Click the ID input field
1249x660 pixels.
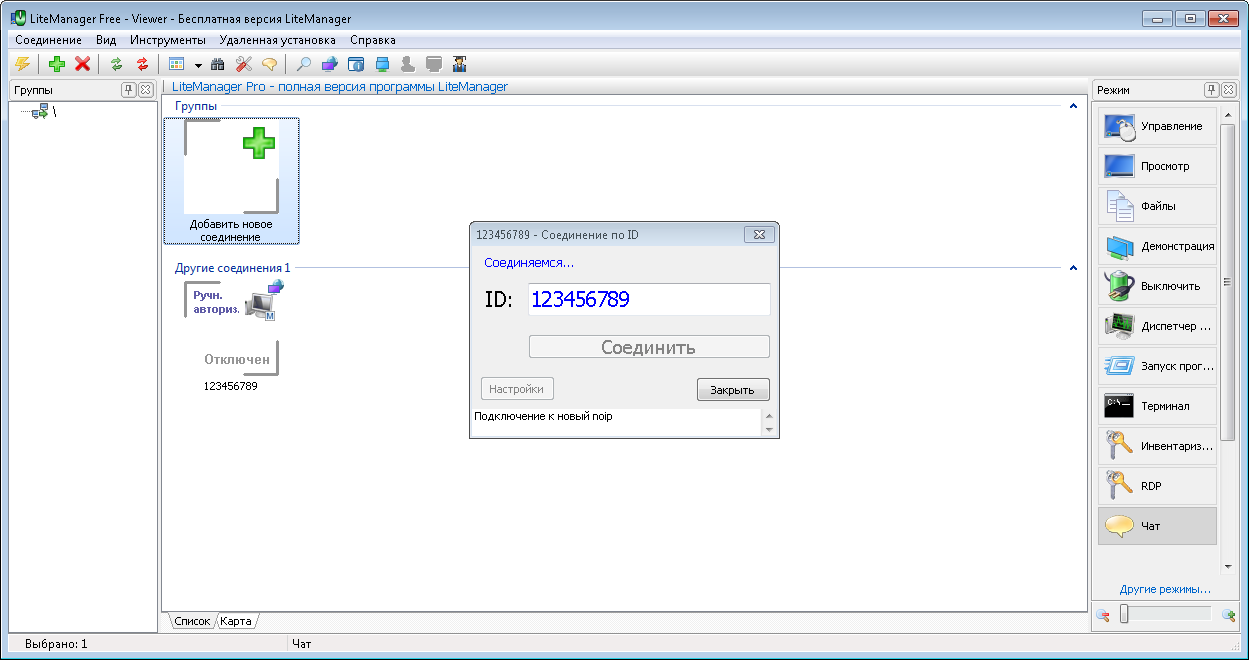pos(648,299)
